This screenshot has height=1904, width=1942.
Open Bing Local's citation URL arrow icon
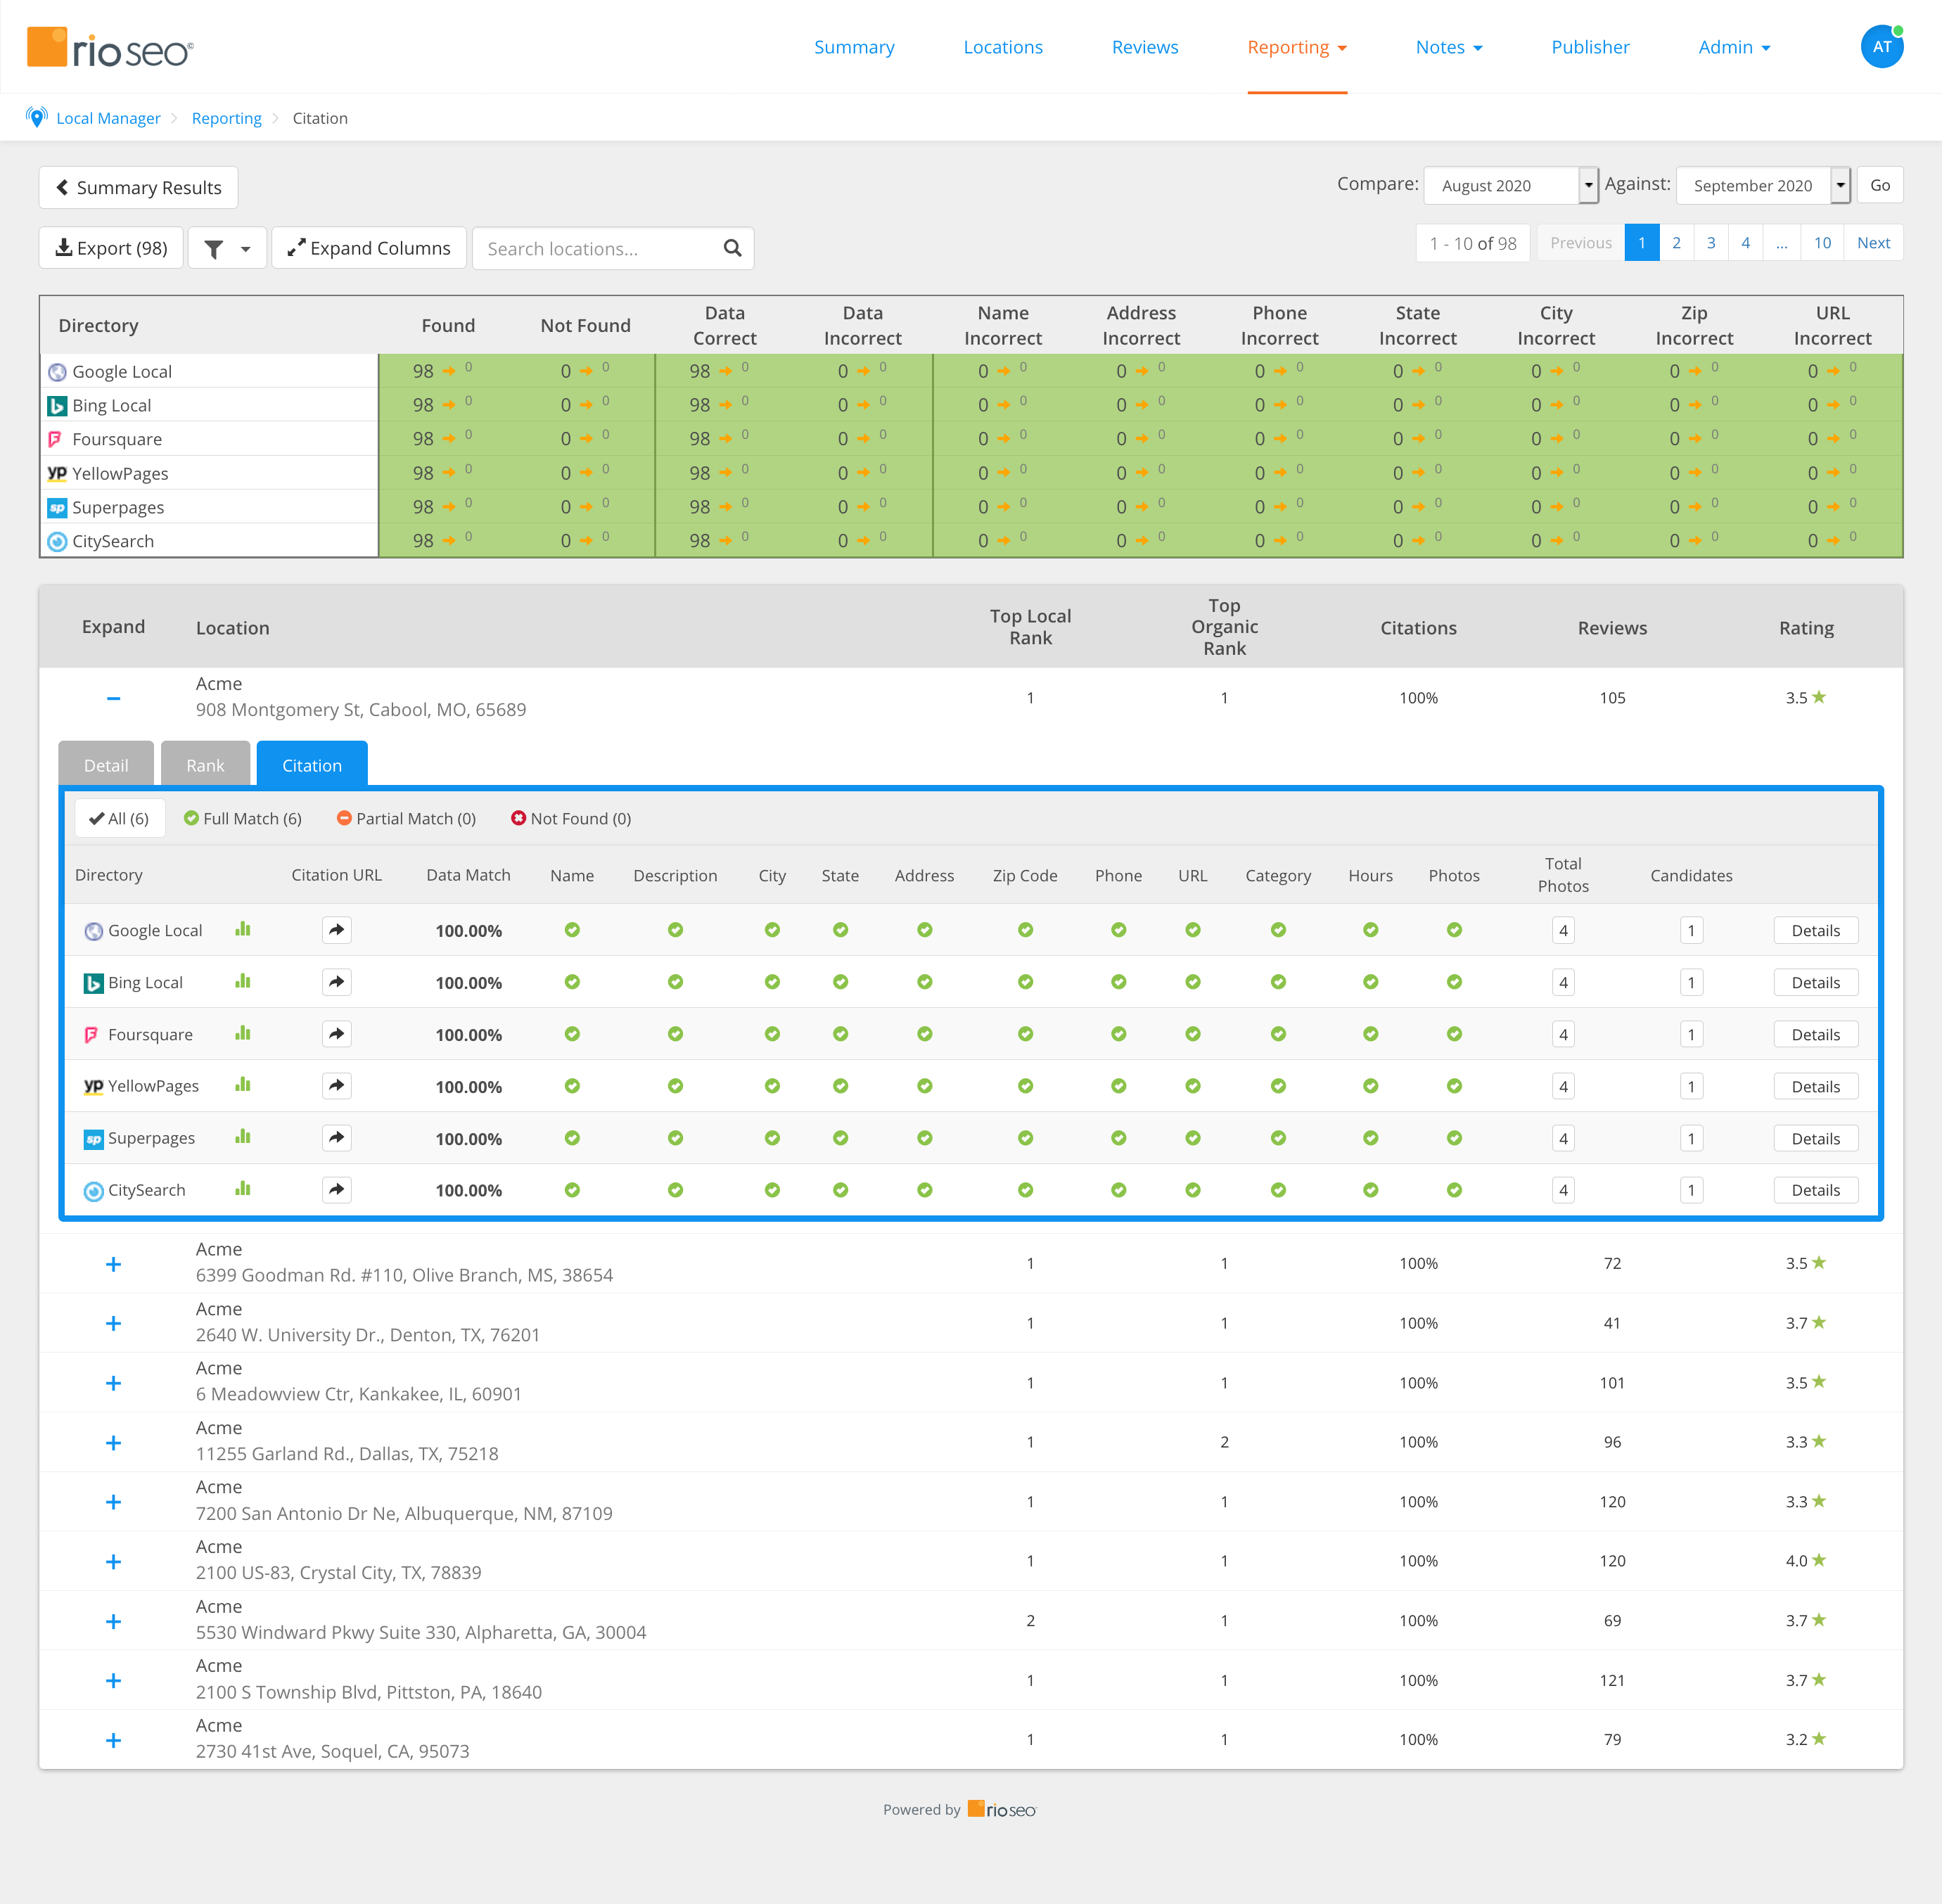click(x=336, y=982)
